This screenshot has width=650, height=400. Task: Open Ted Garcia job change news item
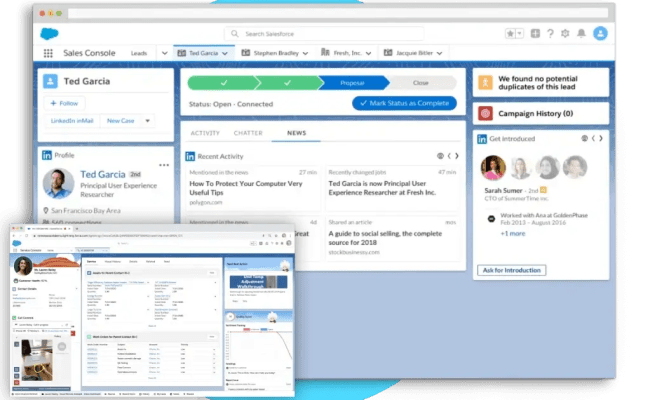pos(382,188)
